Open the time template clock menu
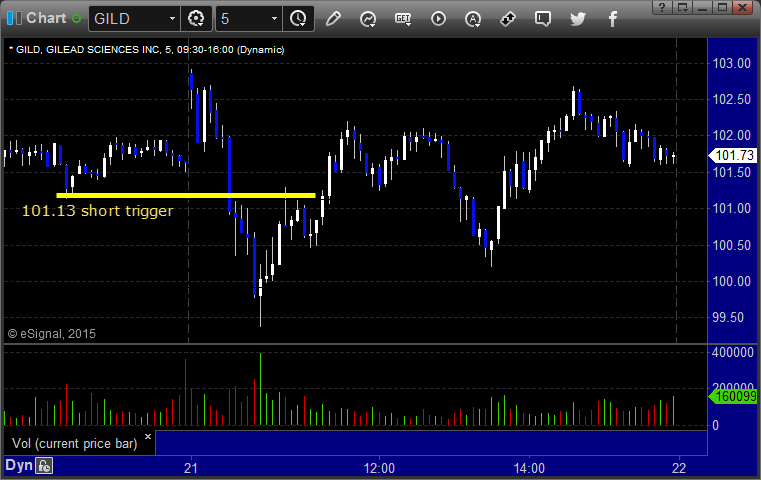The width and height of the screenshot is (761, 480). [x=298, y=19]
